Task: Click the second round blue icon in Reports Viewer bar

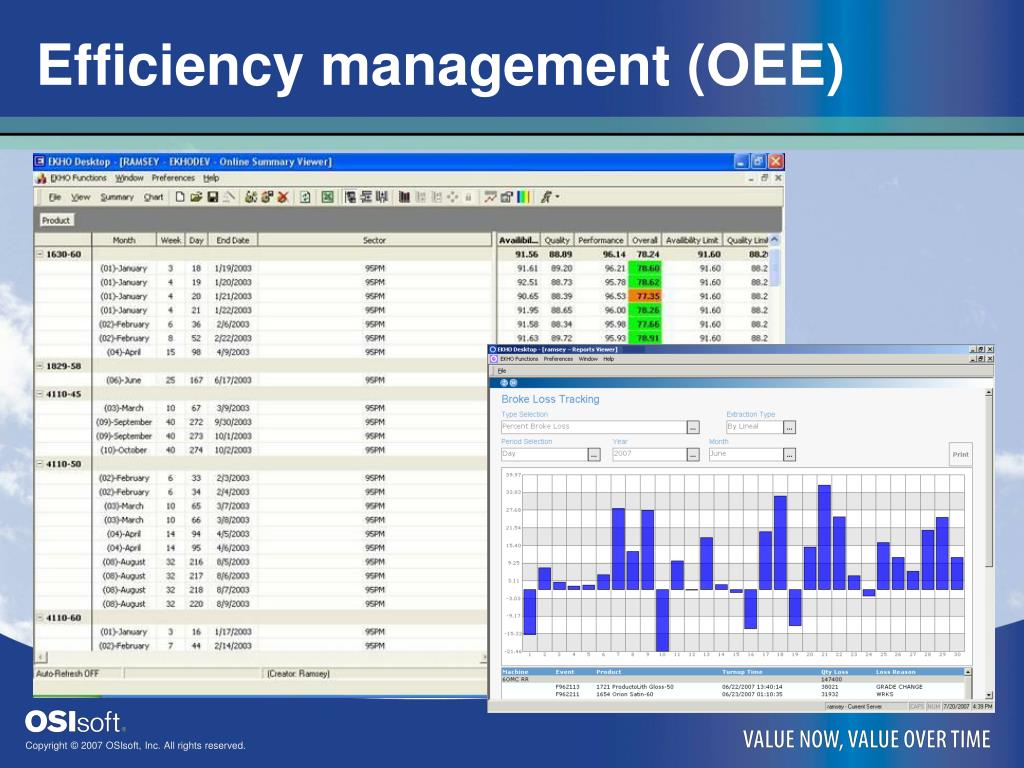Action: click(x=513, y=383)
